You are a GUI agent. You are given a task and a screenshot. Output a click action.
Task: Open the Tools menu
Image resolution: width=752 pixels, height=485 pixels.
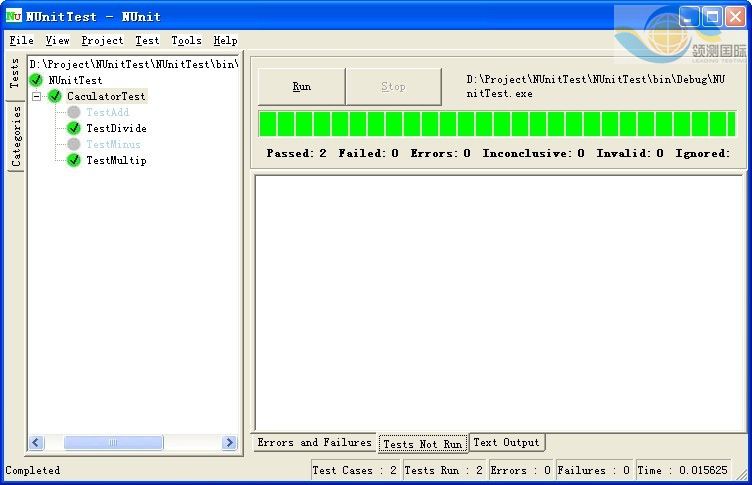(x=186, y=40)
